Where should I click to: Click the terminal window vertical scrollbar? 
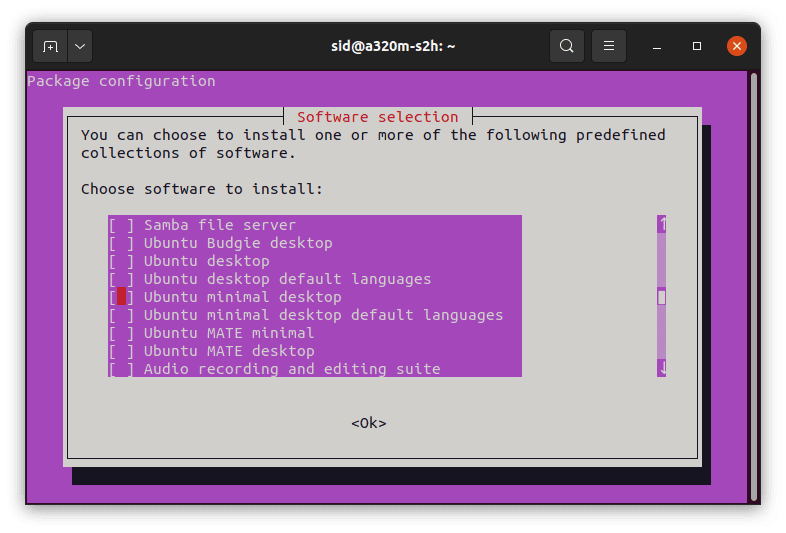coord(753,287)
